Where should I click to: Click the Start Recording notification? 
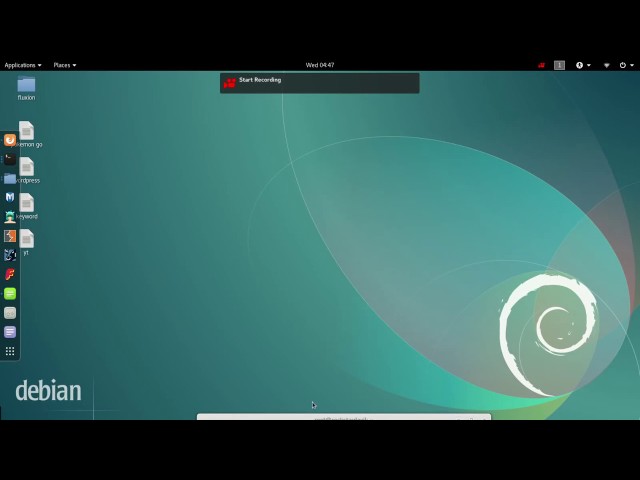(320, 83)
